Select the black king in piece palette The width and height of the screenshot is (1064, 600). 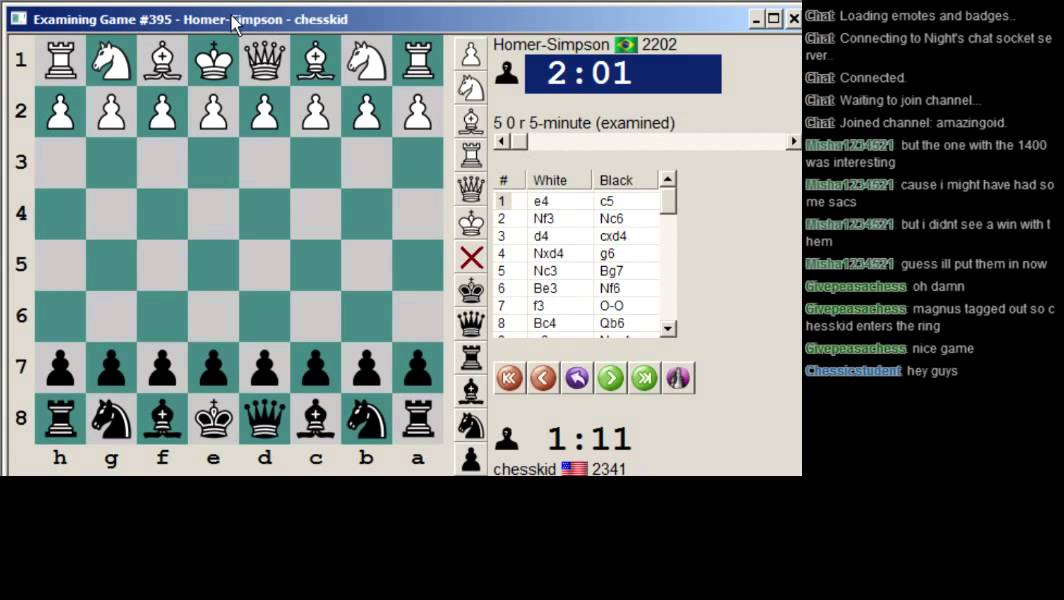[471, 291]
